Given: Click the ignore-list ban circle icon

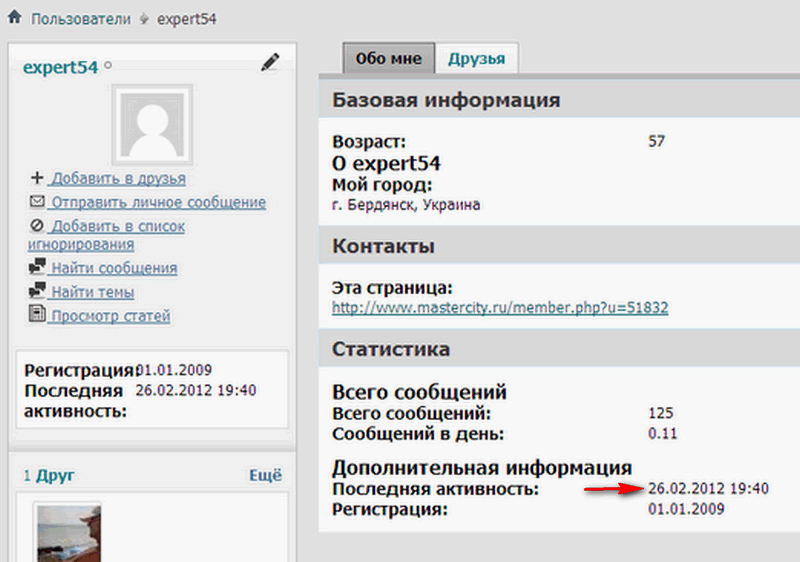Looking at the screenshot, I should [x=37, y=225].
